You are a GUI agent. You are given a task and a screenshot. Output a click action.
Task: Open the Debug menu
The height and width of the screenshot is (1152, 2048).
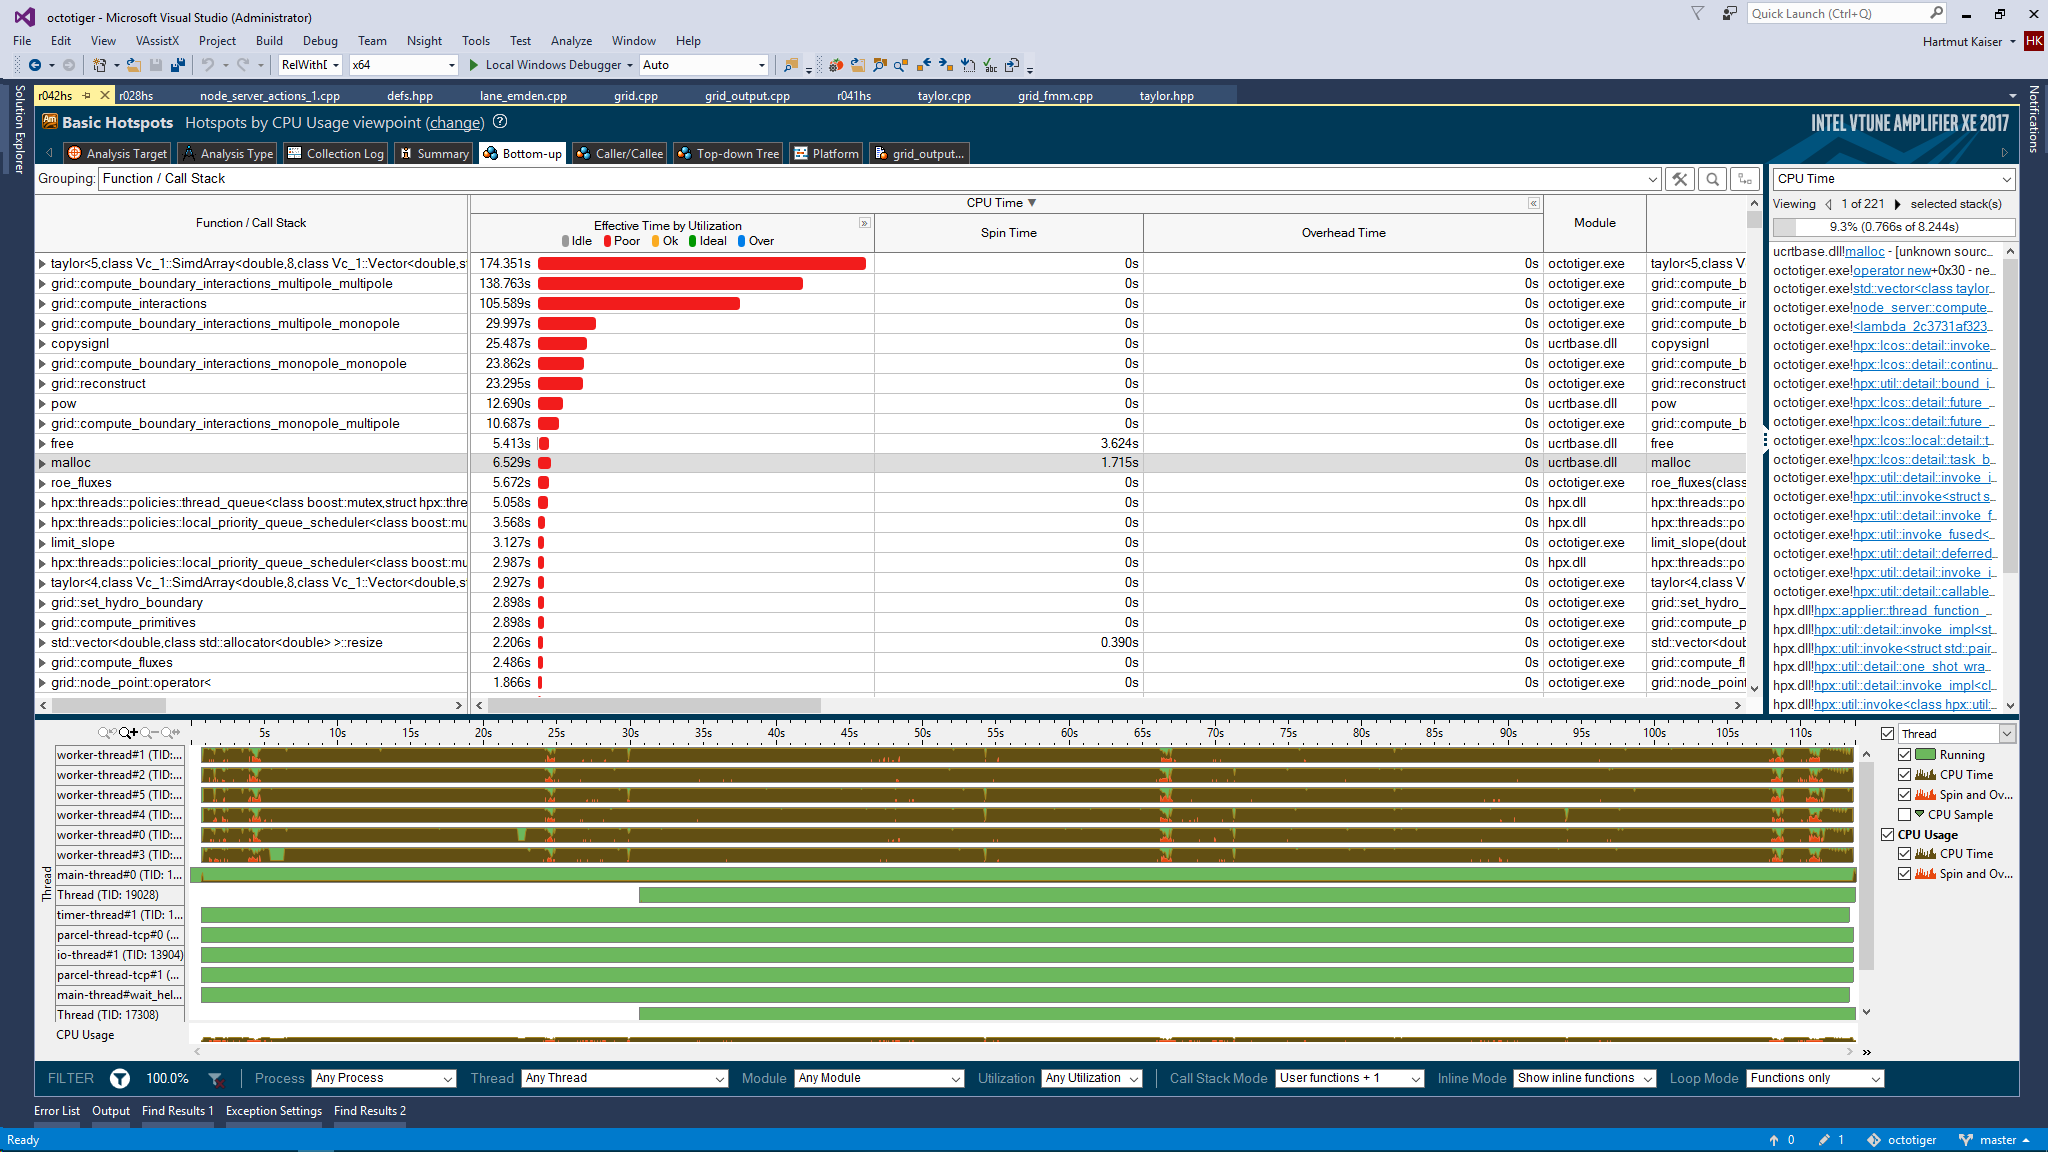[320, 41]
